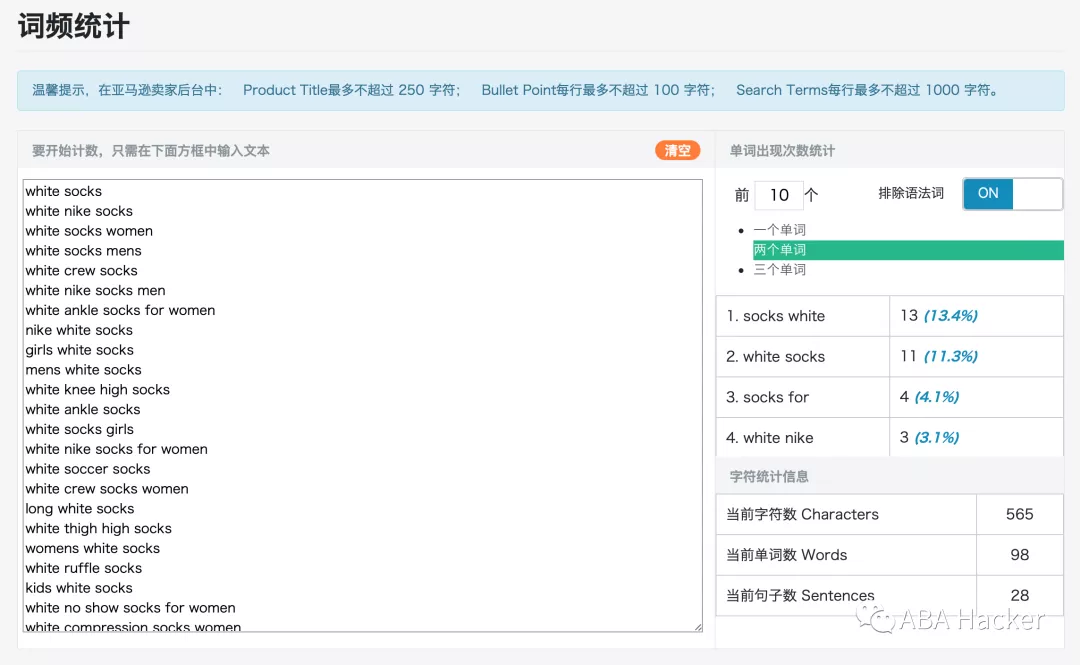This screenshot has height=665, width=1080.
Task: Select the 一个单词 single-word option
Action: click(785, 229)
